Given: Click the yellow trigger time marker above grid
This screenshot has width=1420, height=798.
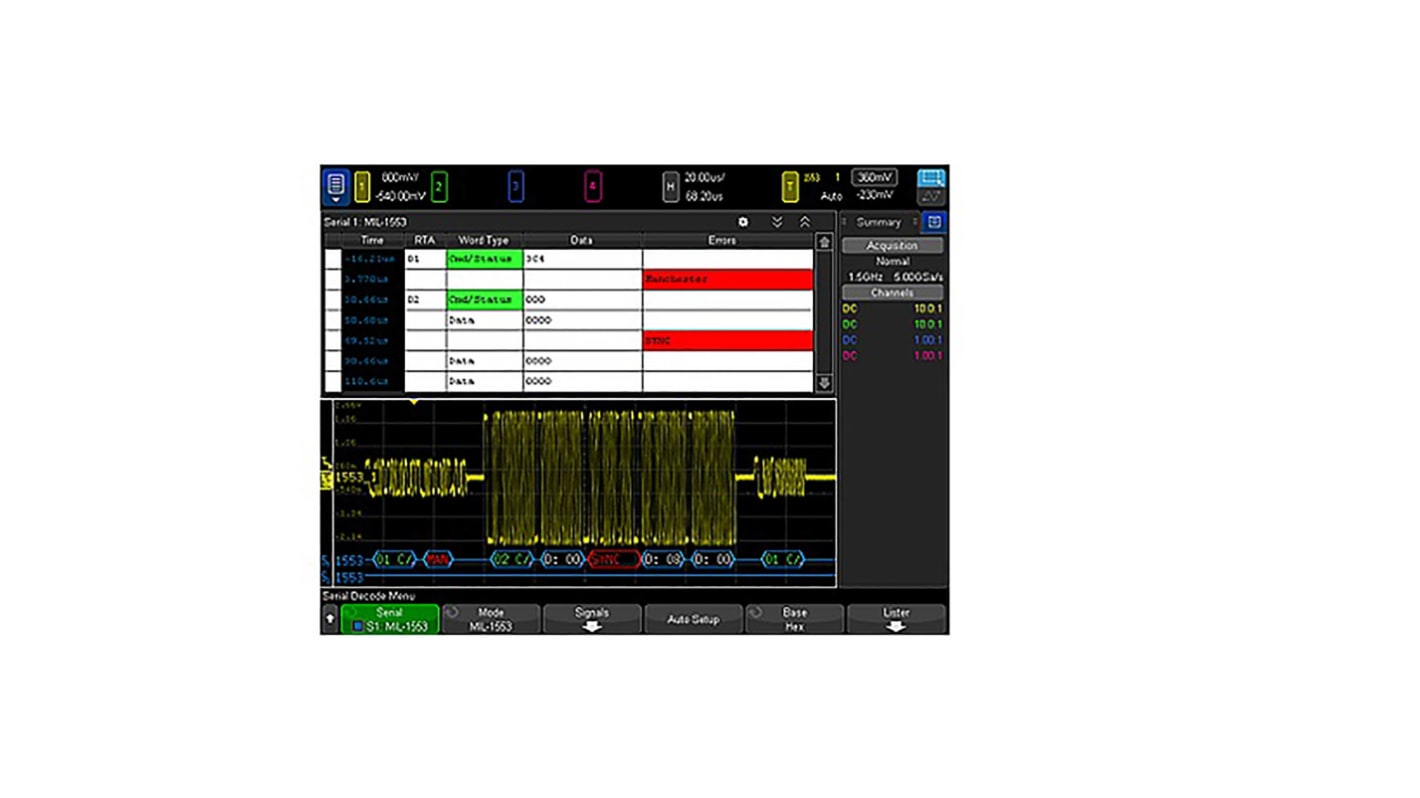Looking at the screenshot, I should click(x=413, y=403).
